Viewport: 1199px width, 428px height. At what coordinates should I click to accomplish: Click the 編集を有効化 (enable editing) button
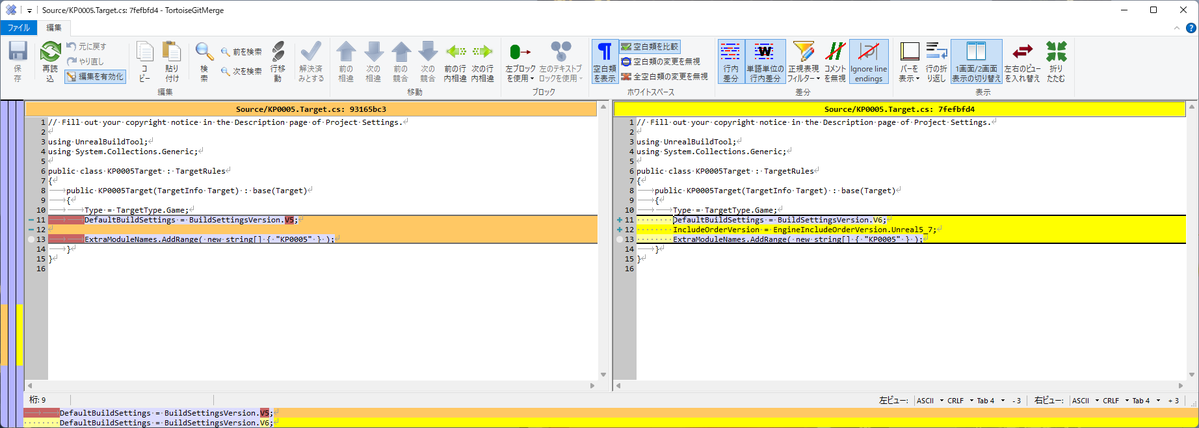[95, 76]
